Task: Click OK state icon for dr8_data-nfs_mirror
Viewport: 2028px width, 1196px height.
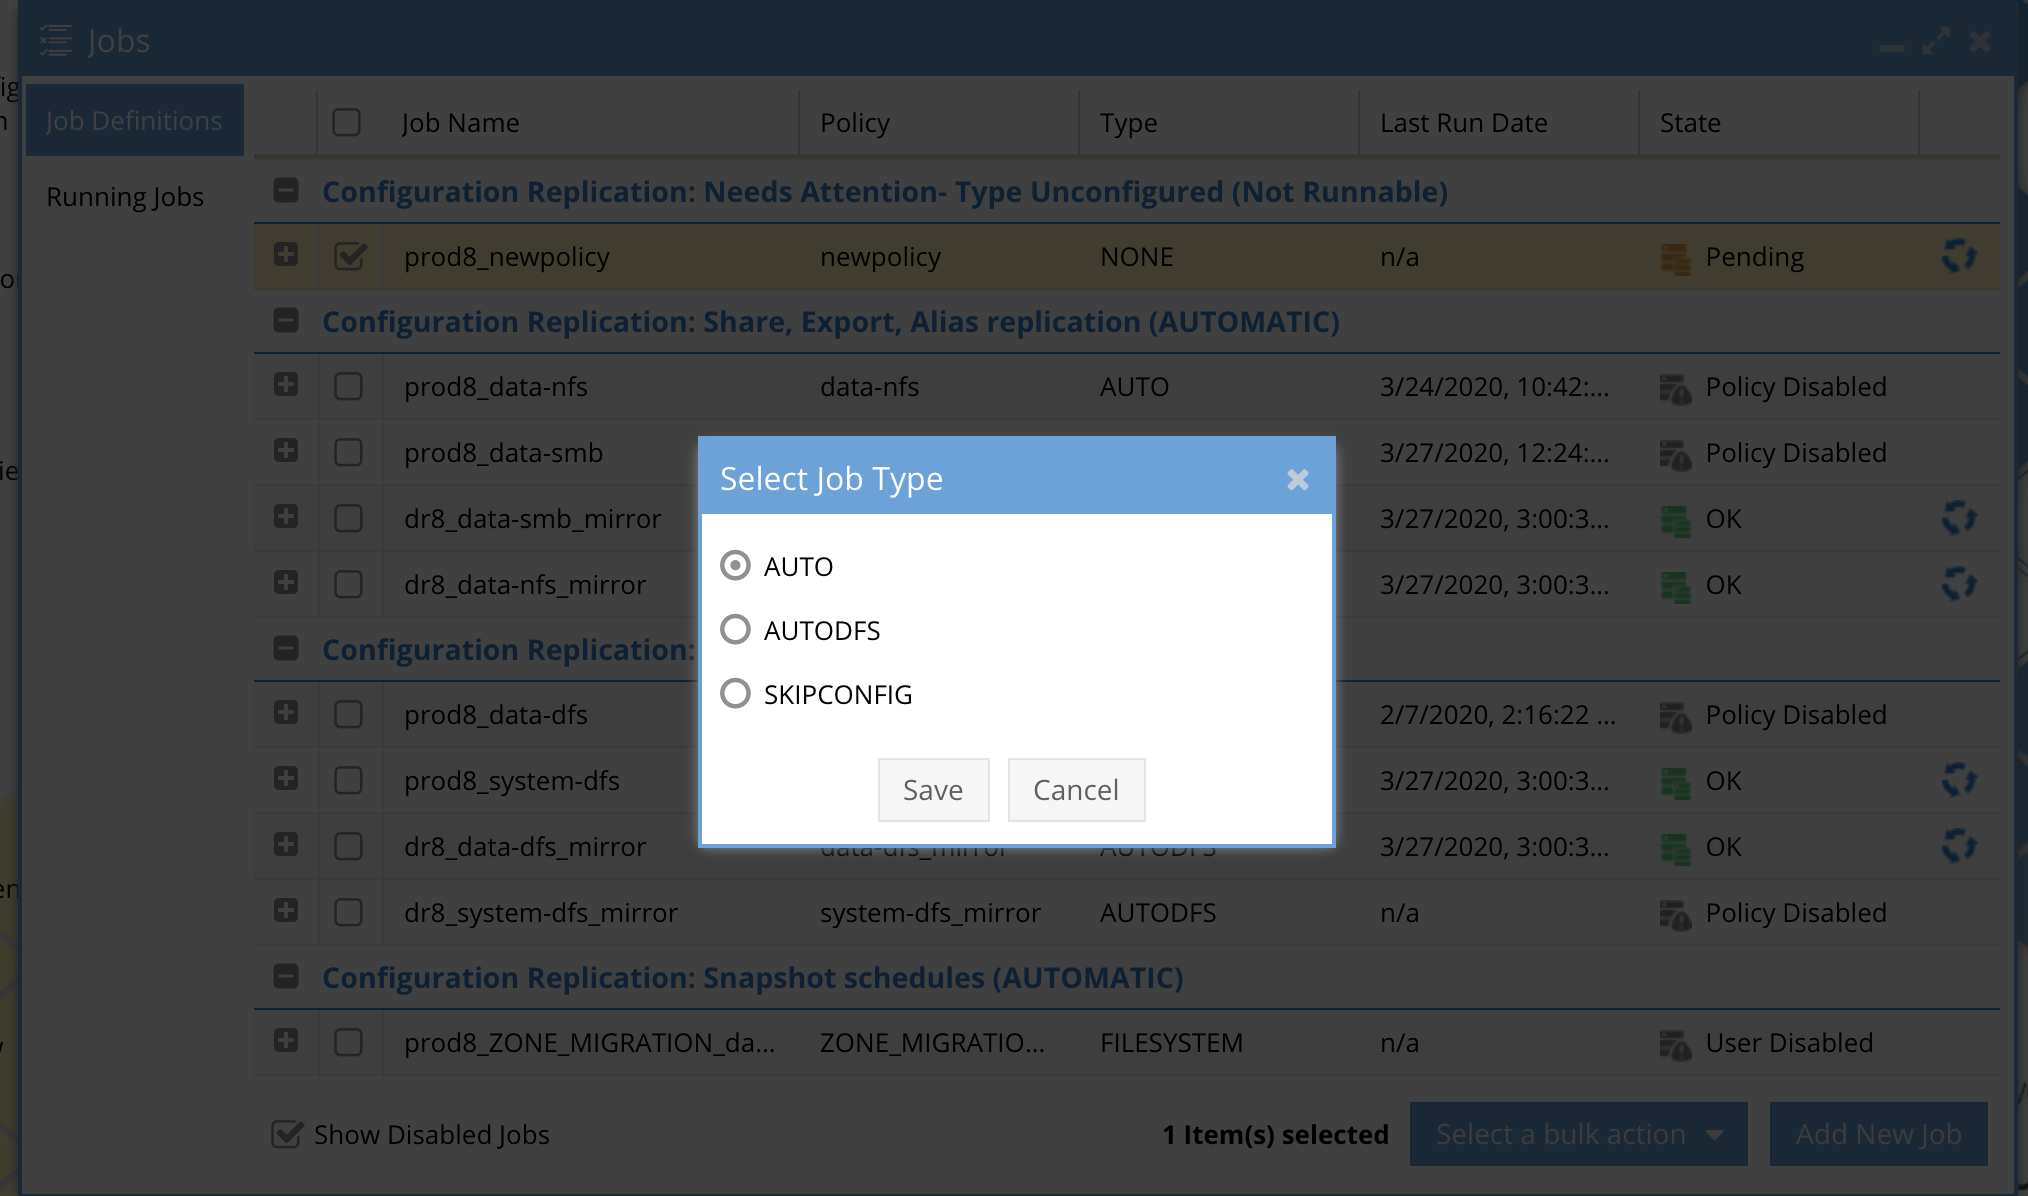Action: coord(1675,586)
